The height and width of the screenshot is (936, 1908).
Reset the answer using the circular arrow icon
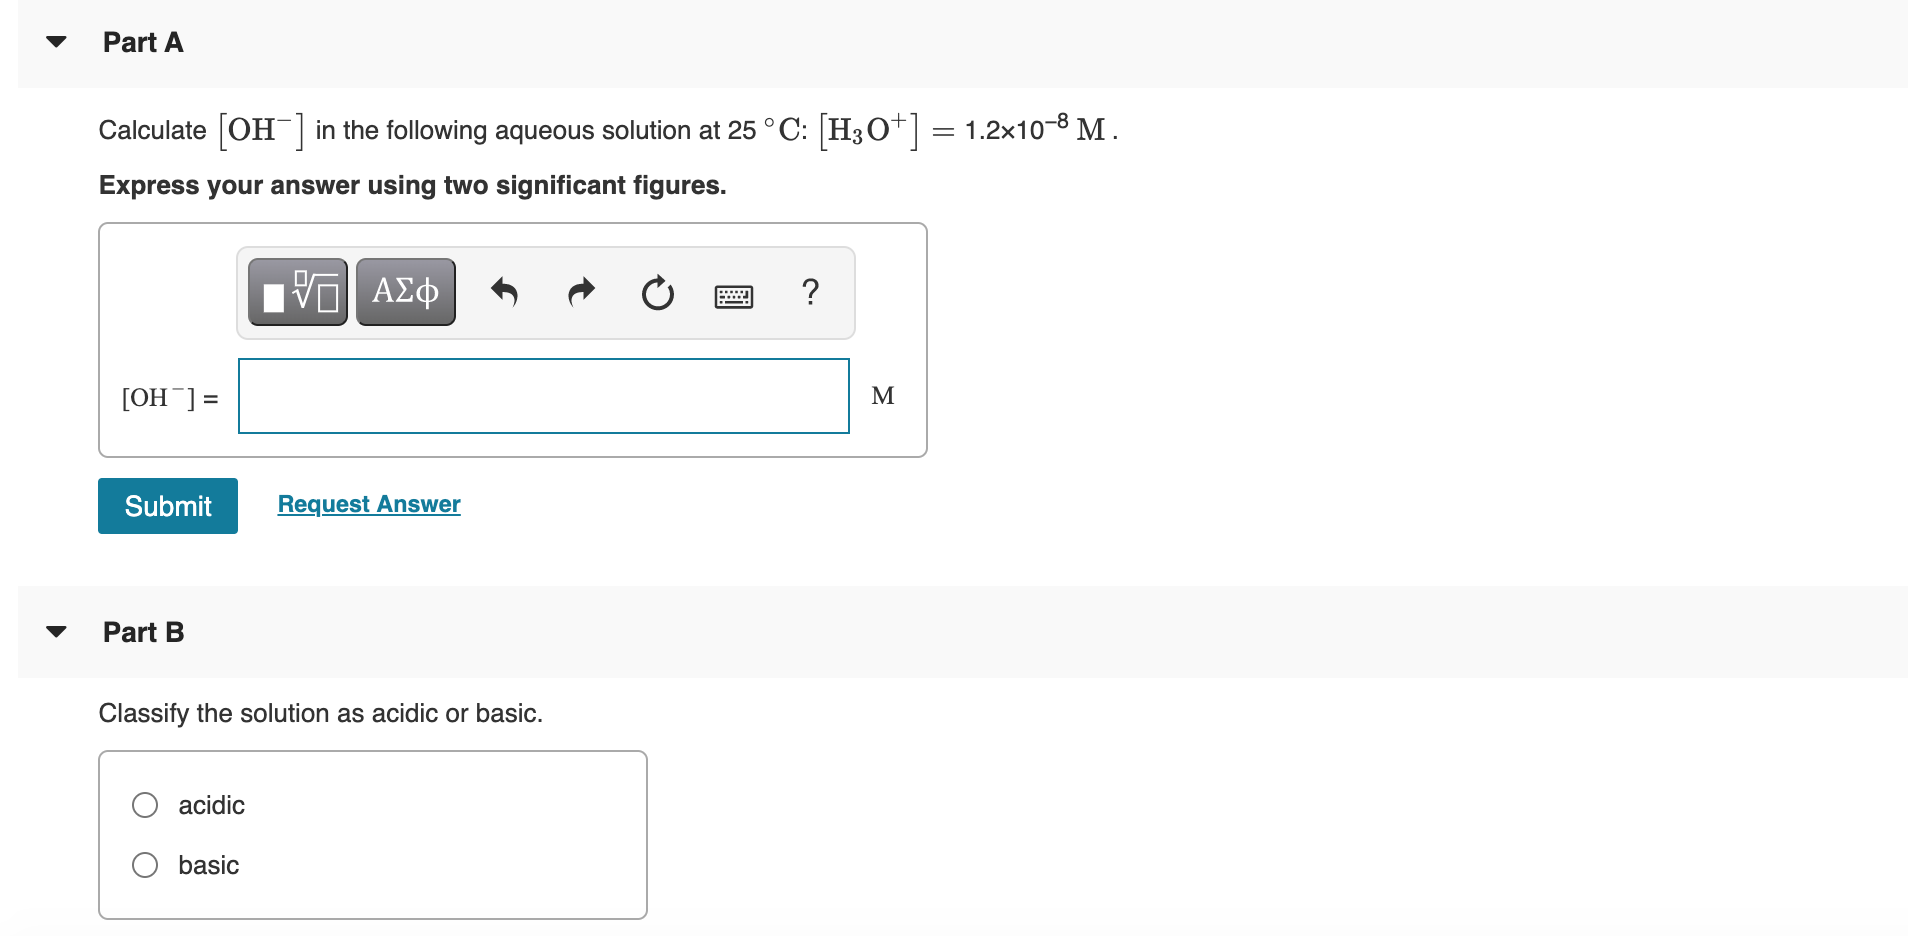pyautogui.click(x=657, y=292)
